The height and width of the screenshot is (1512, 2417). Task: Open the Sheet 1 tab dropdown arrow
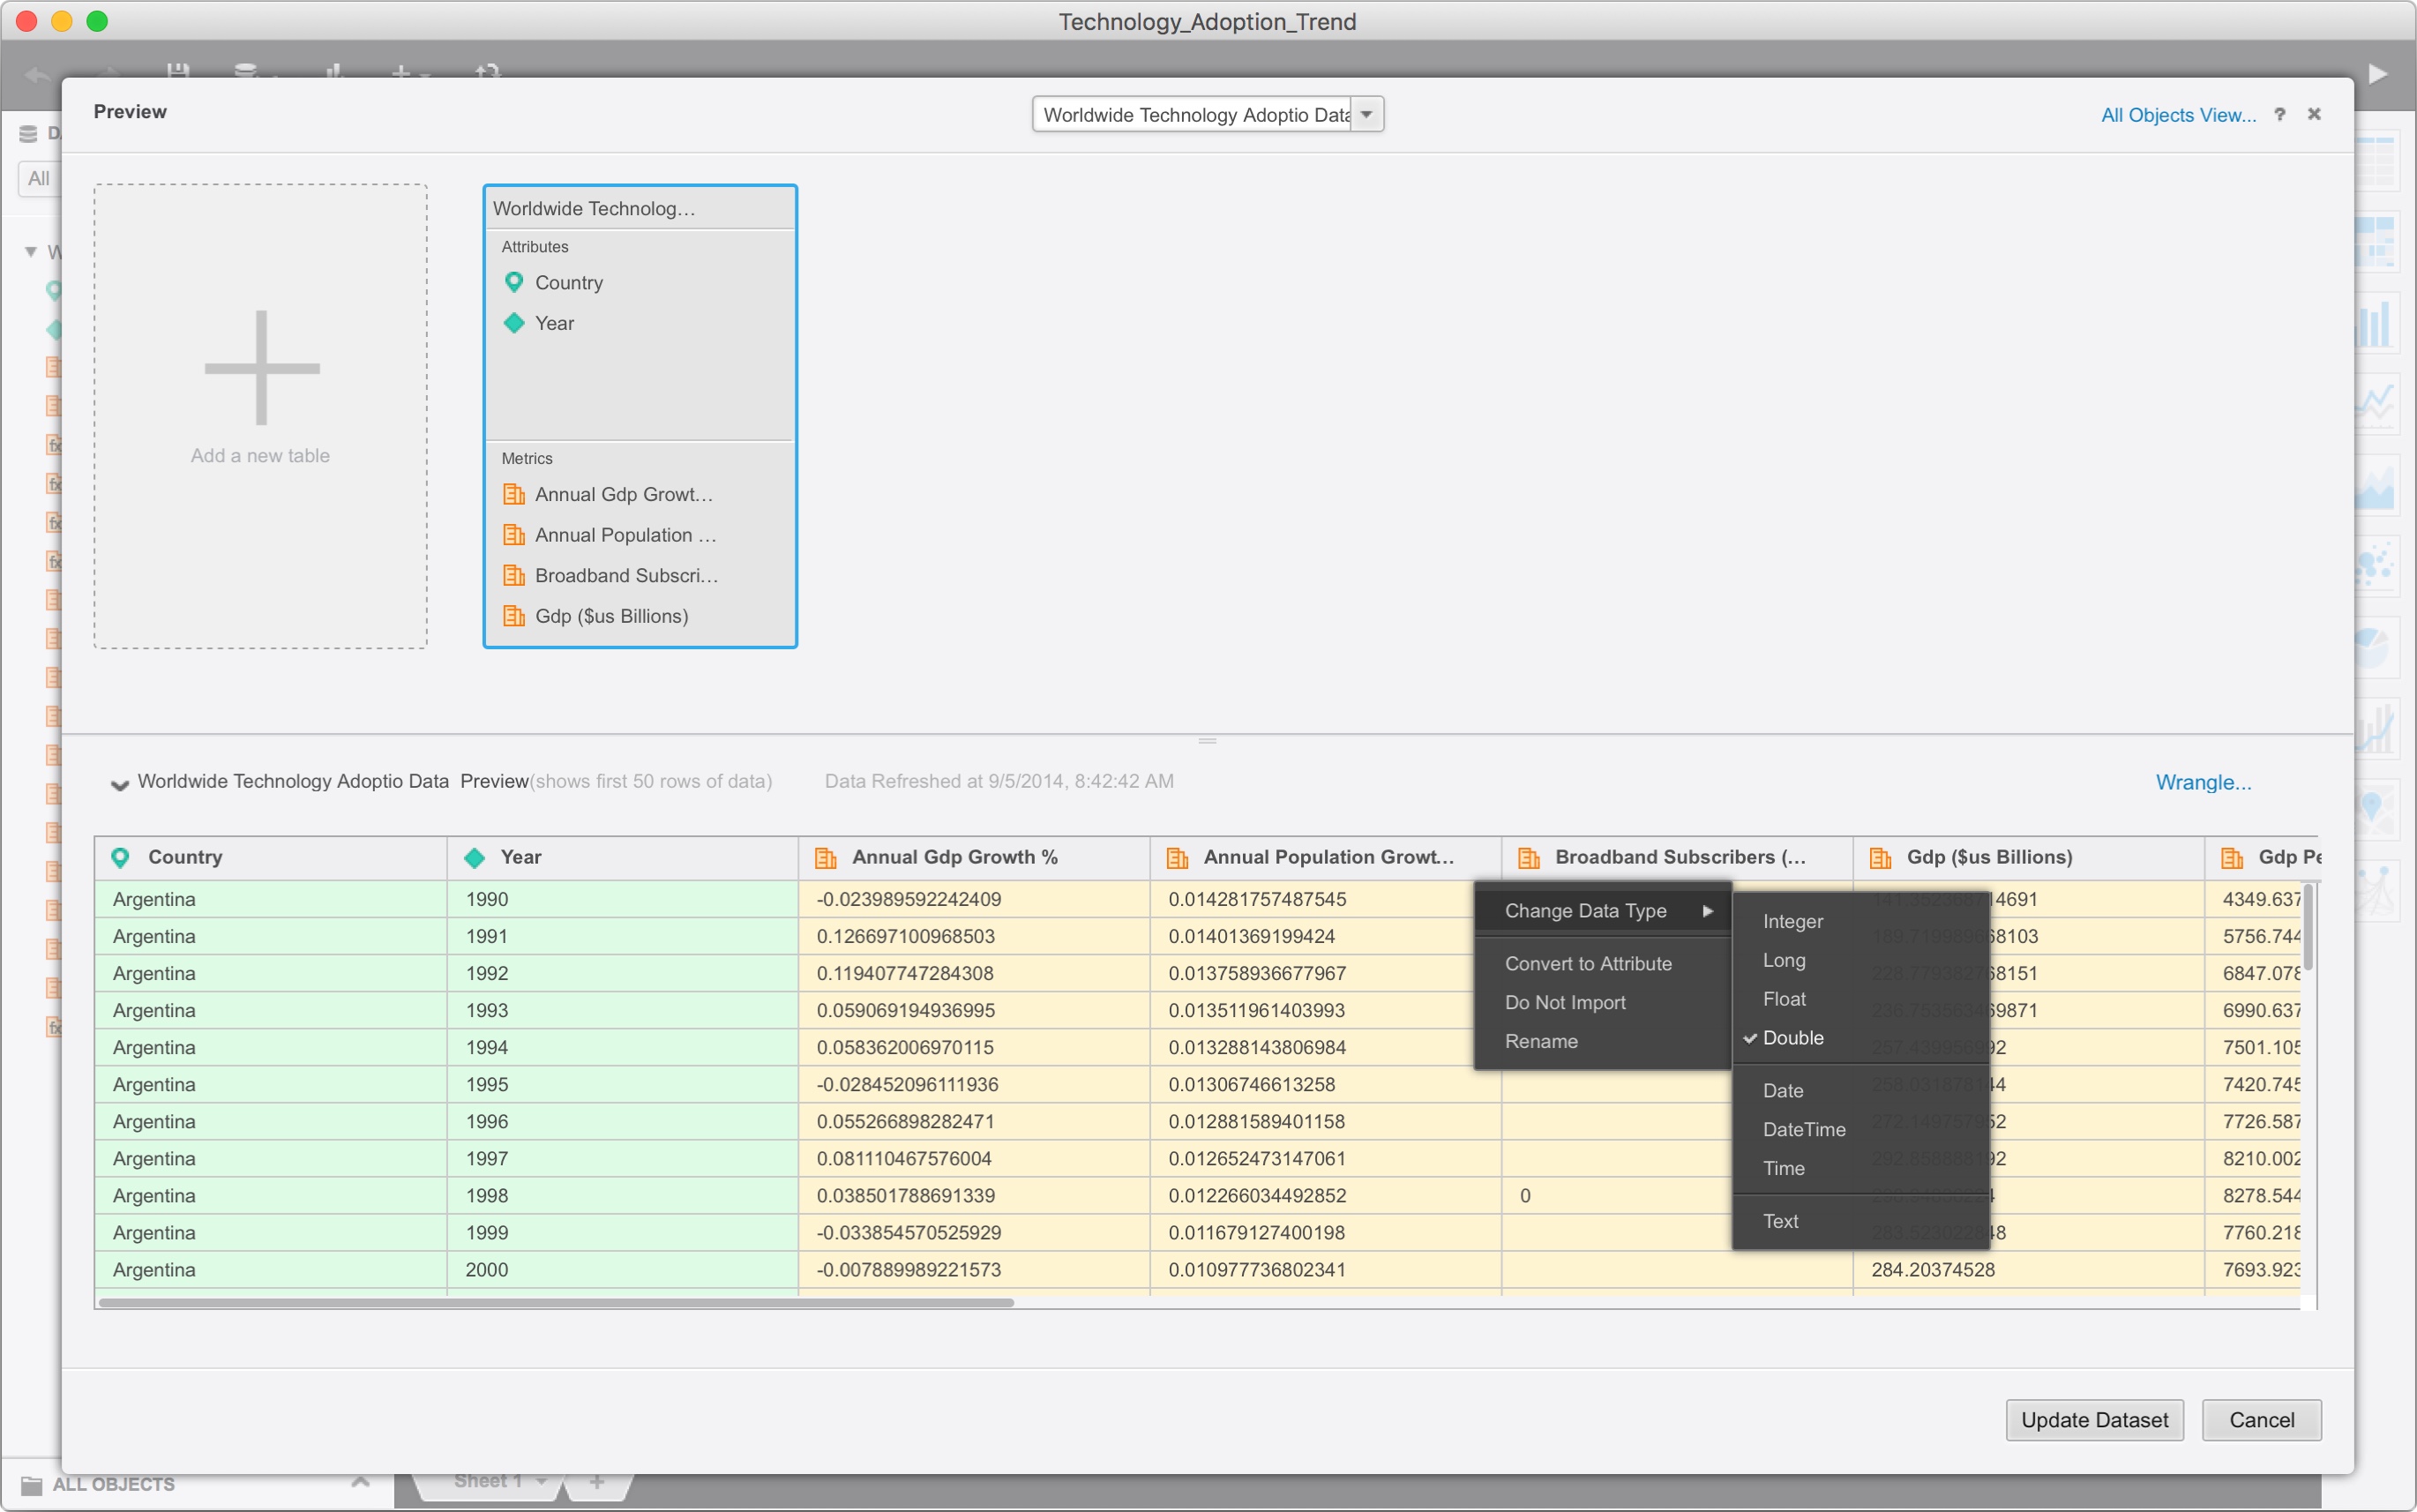(542, 1481)
